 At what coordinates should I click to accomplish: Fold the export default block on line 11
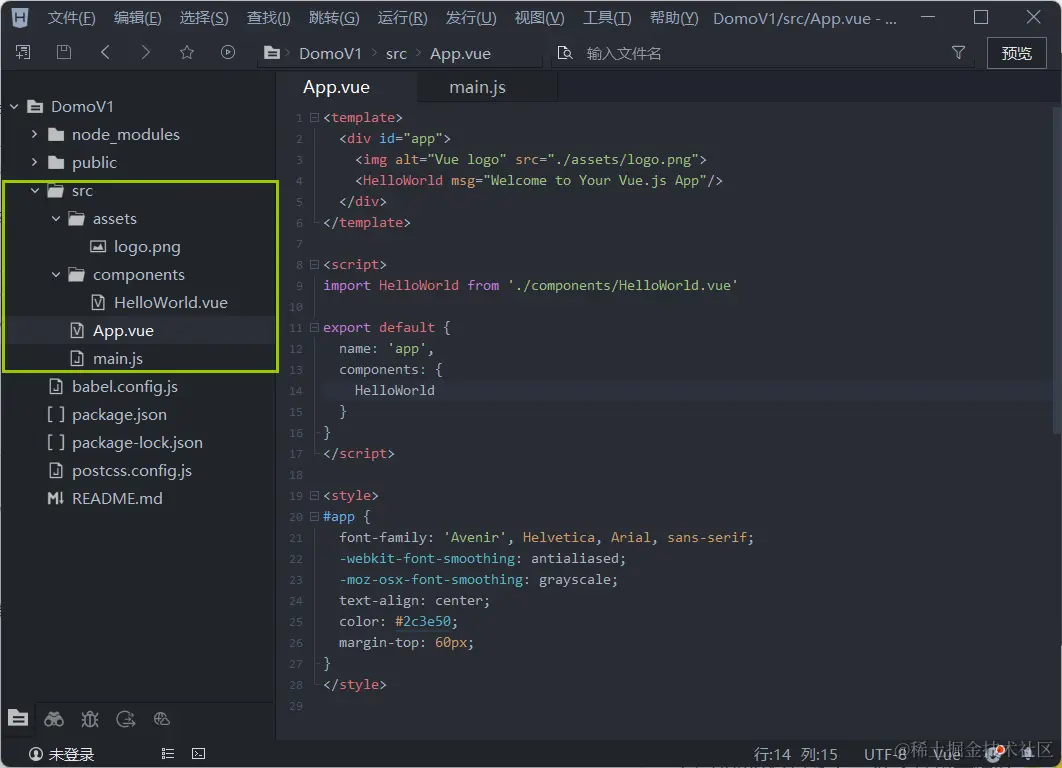pyautogui.click(x=314, y=327)
